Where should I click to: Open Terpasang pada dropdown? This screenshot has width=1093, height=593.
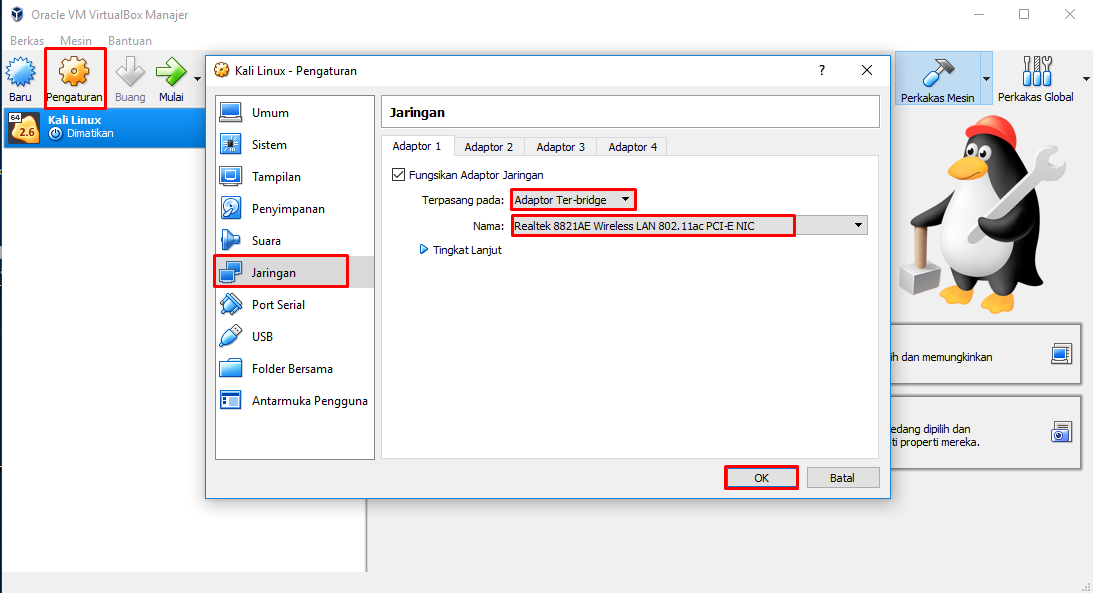tap(572, 200)
